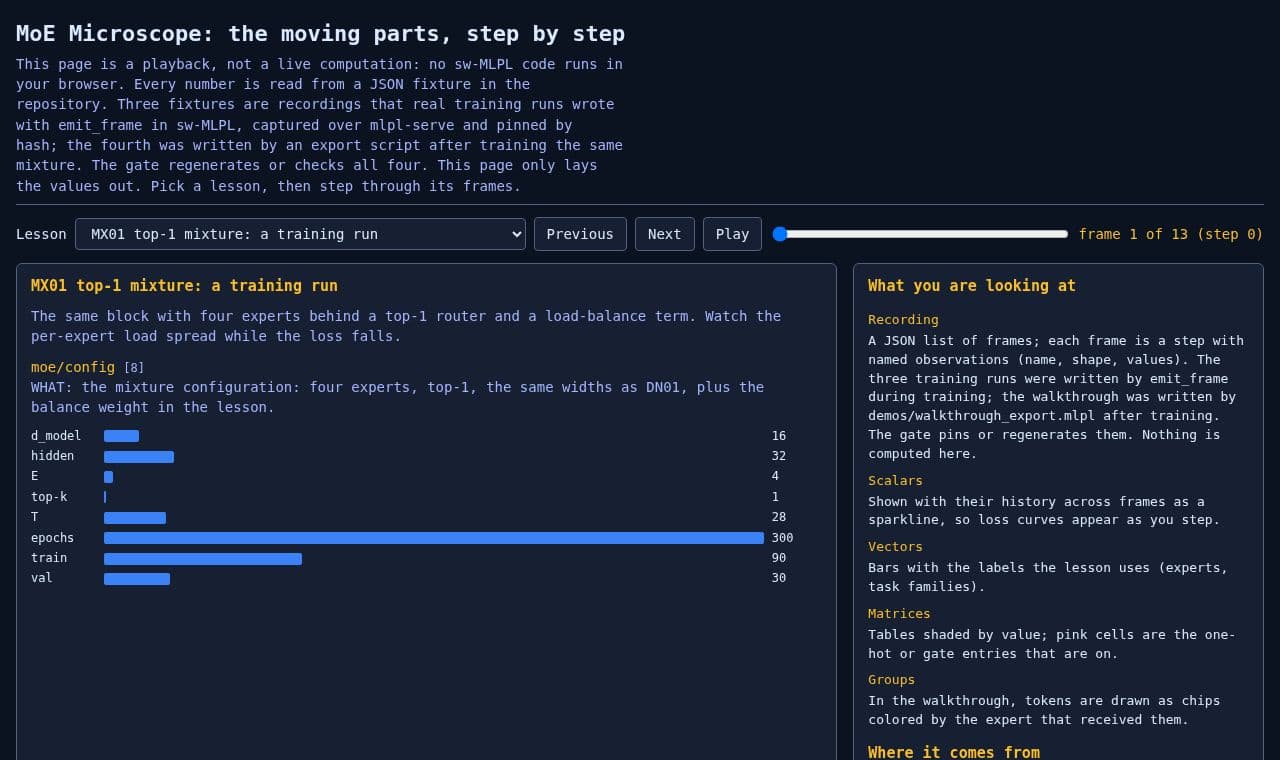
Task: Click the Vectors section heading
Action: click(x=895, y=547)
